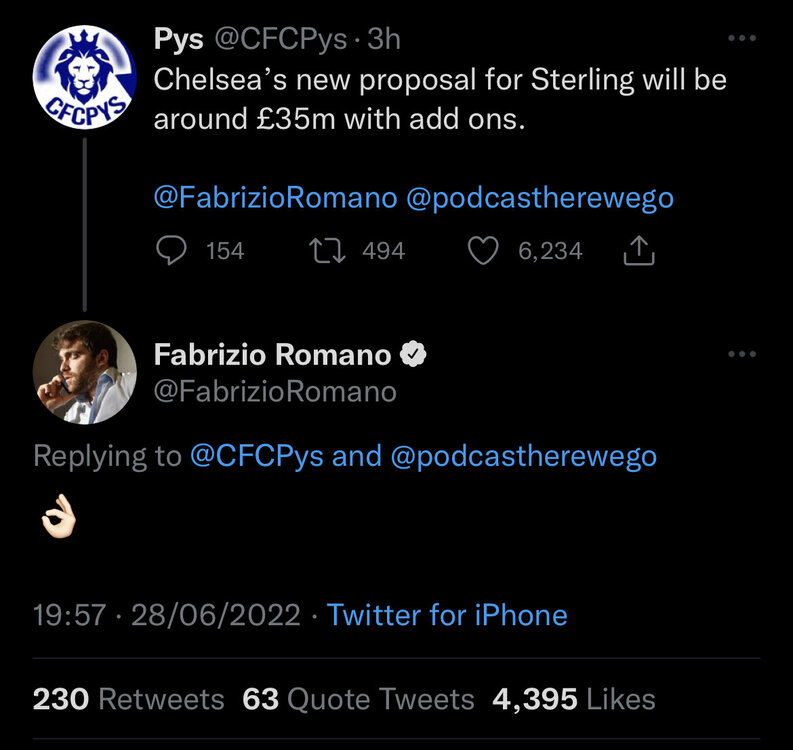Viewport: 793px width, 750px height.
Task: Follow the @podcastherewego mention in Pys tweet
Action: click(540, 198)
